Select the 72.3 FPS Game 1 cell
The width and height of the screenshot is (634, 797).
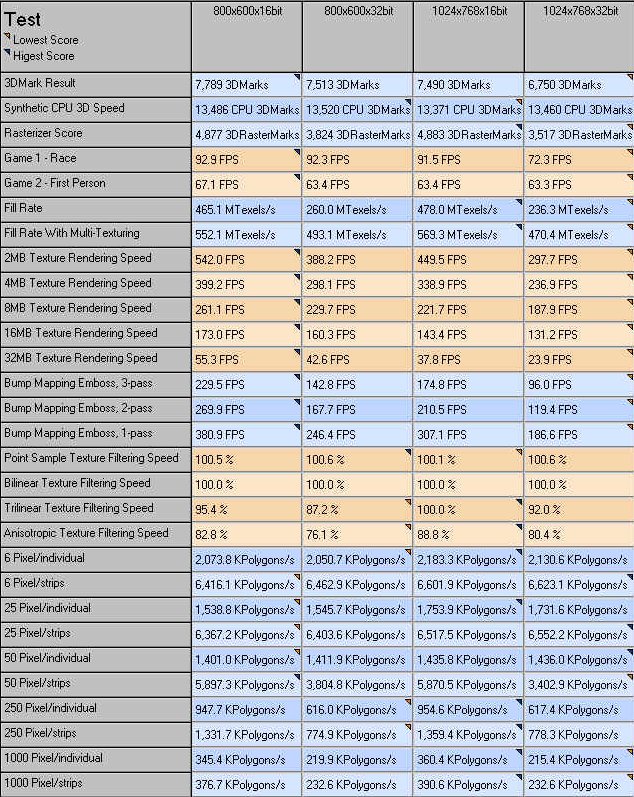pos(579,160)
